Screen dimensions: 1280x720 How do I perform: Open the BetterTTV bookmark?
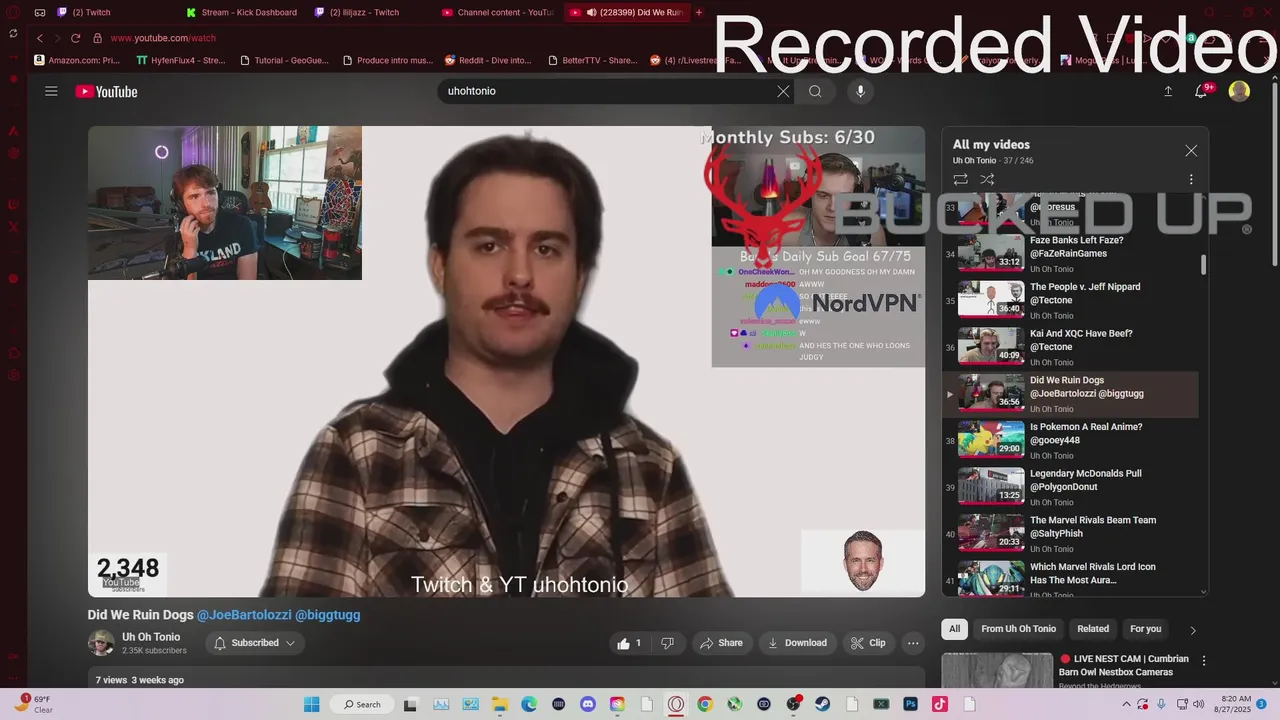(x=592, y=60)
